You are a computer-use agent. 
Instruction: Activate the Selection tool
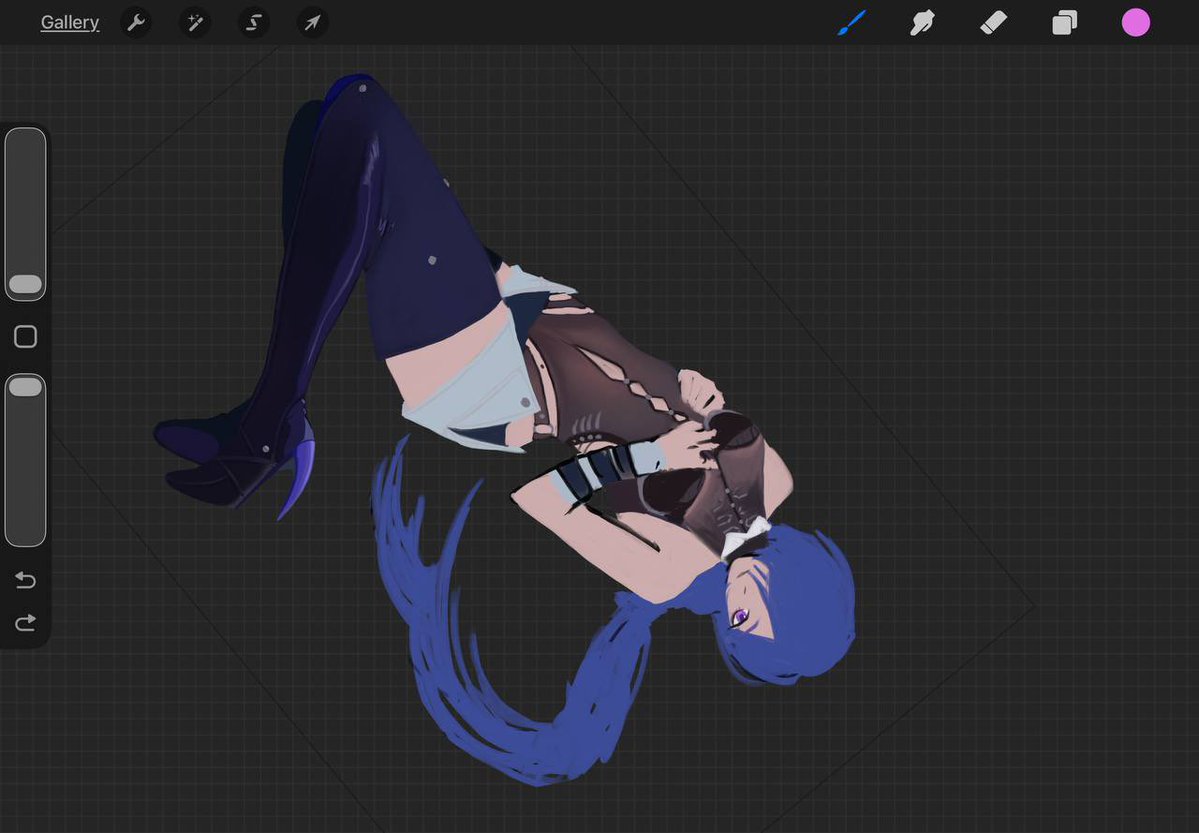point(253,23)
